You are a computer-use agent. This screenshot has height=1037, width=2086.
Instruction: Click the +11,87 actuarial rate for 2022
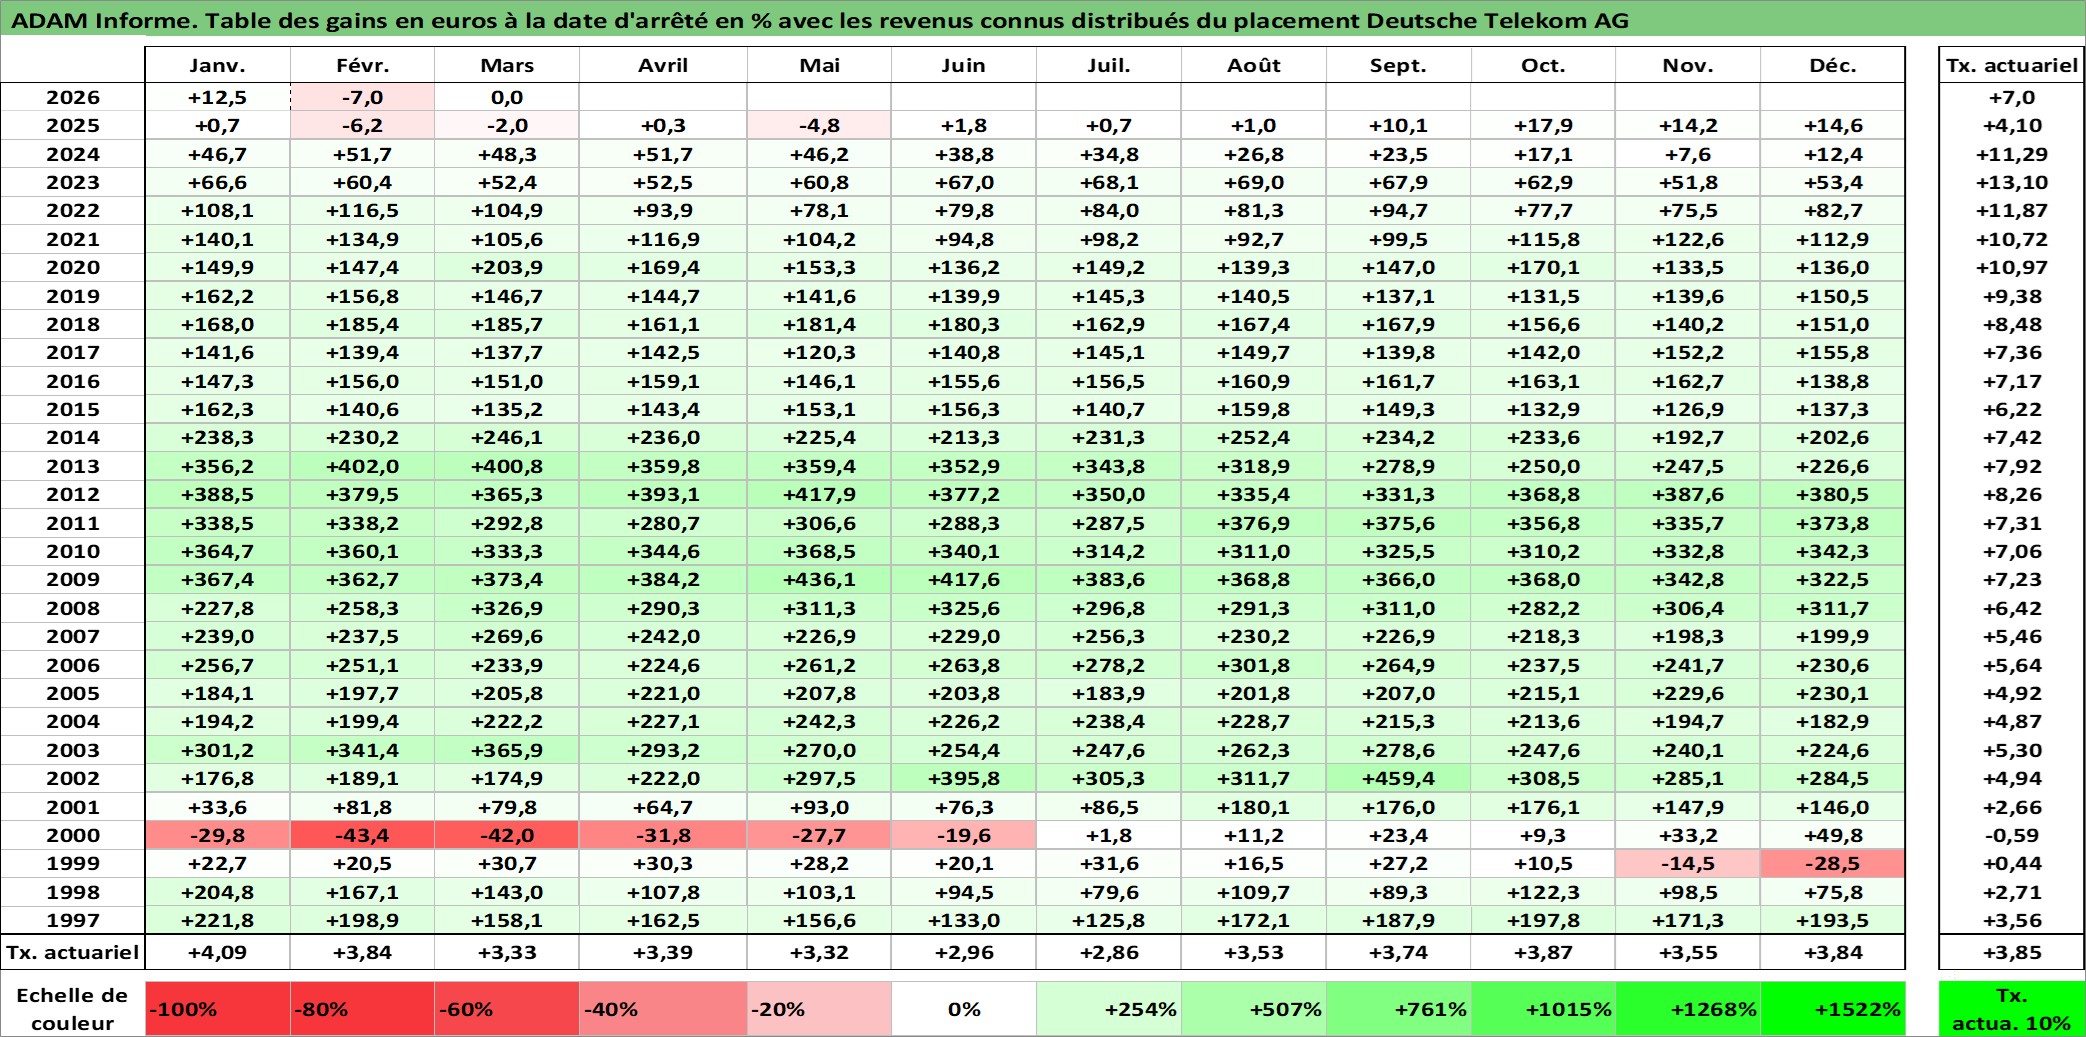pyautogui.click(x=2011, y=210)
